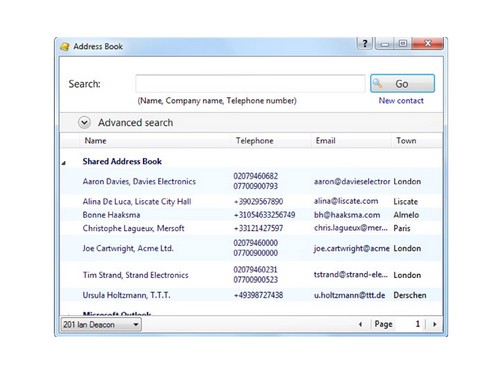Select Joe Cartwright, Acme Ltd. contact
This screenshot has height=375, width=500.
pyautogui.click(x=128, y=248)
